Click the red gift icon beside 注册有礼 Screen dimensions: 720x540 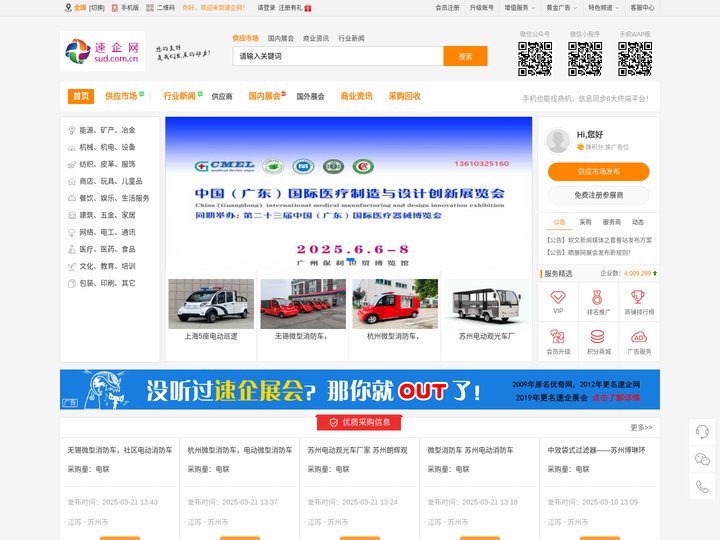tap(308, 8)
